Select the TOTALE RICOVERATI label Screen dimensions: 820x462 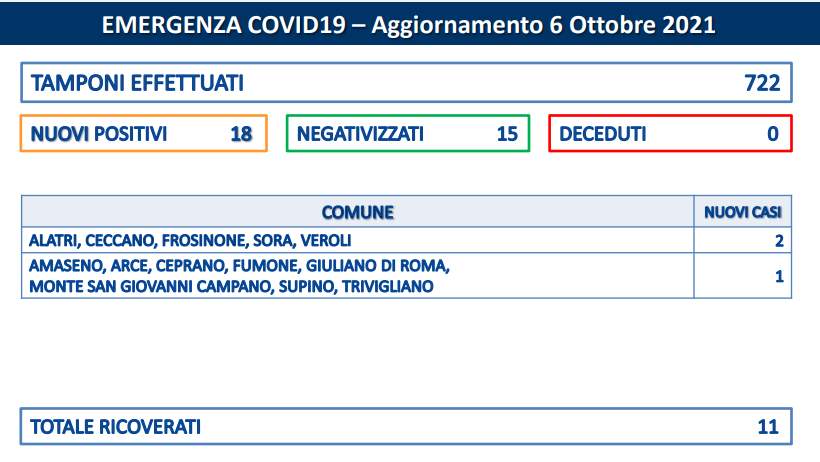pos(116,426)
